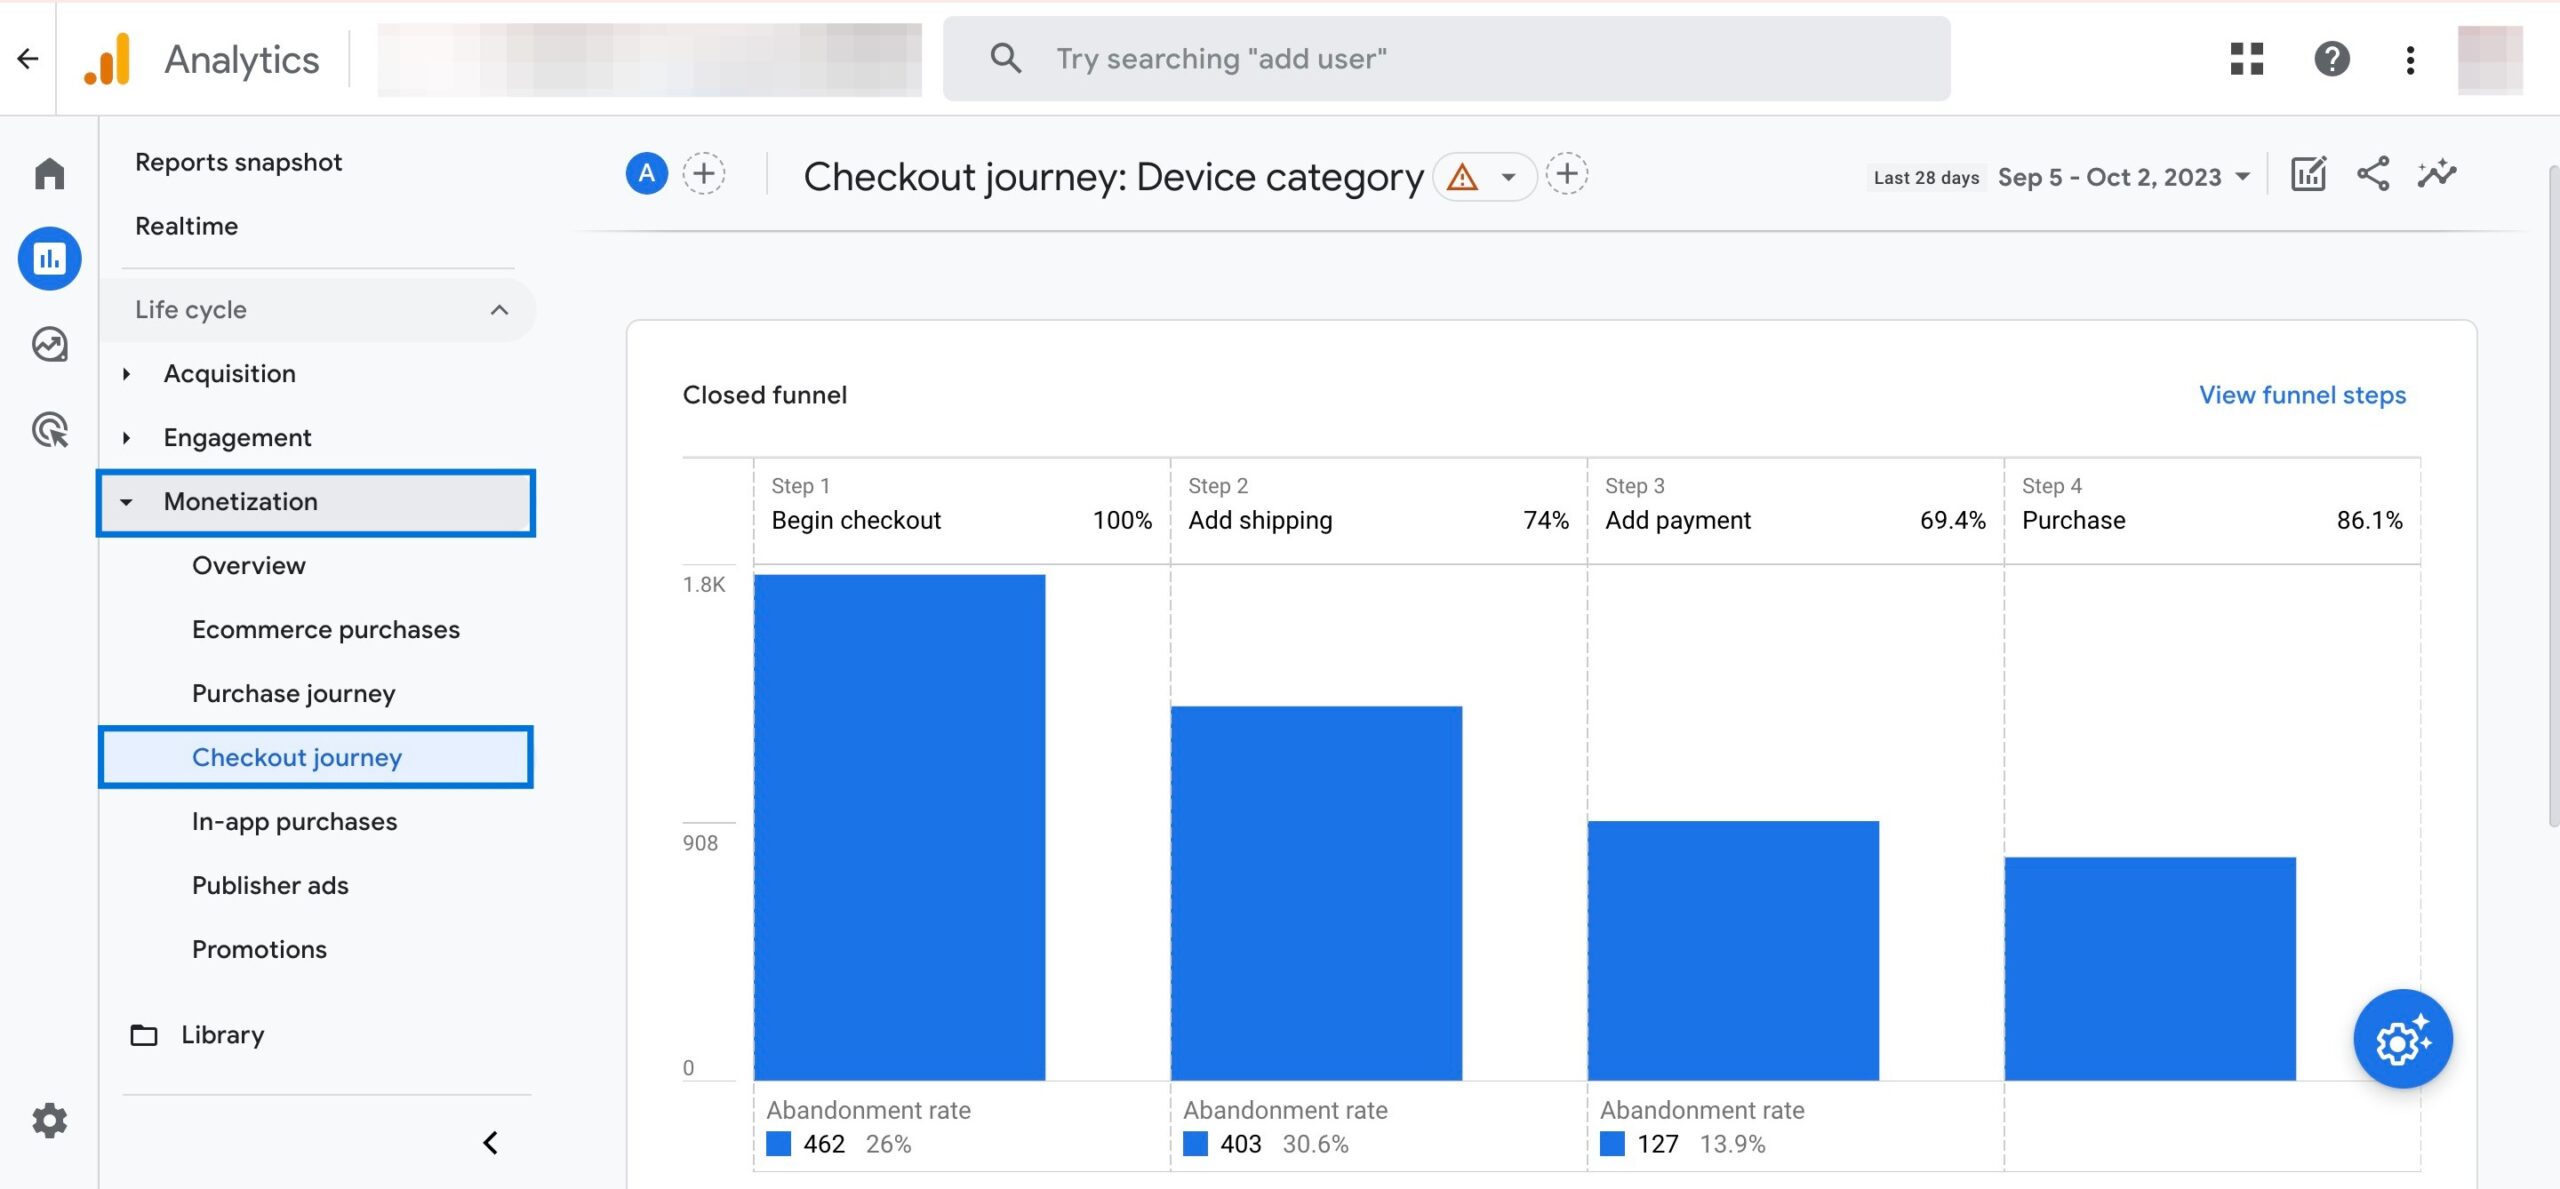Screen dimensions: 2560x1189
Task: Click the 86.1% Purchase percentage
Action: tap(2369, 521)
